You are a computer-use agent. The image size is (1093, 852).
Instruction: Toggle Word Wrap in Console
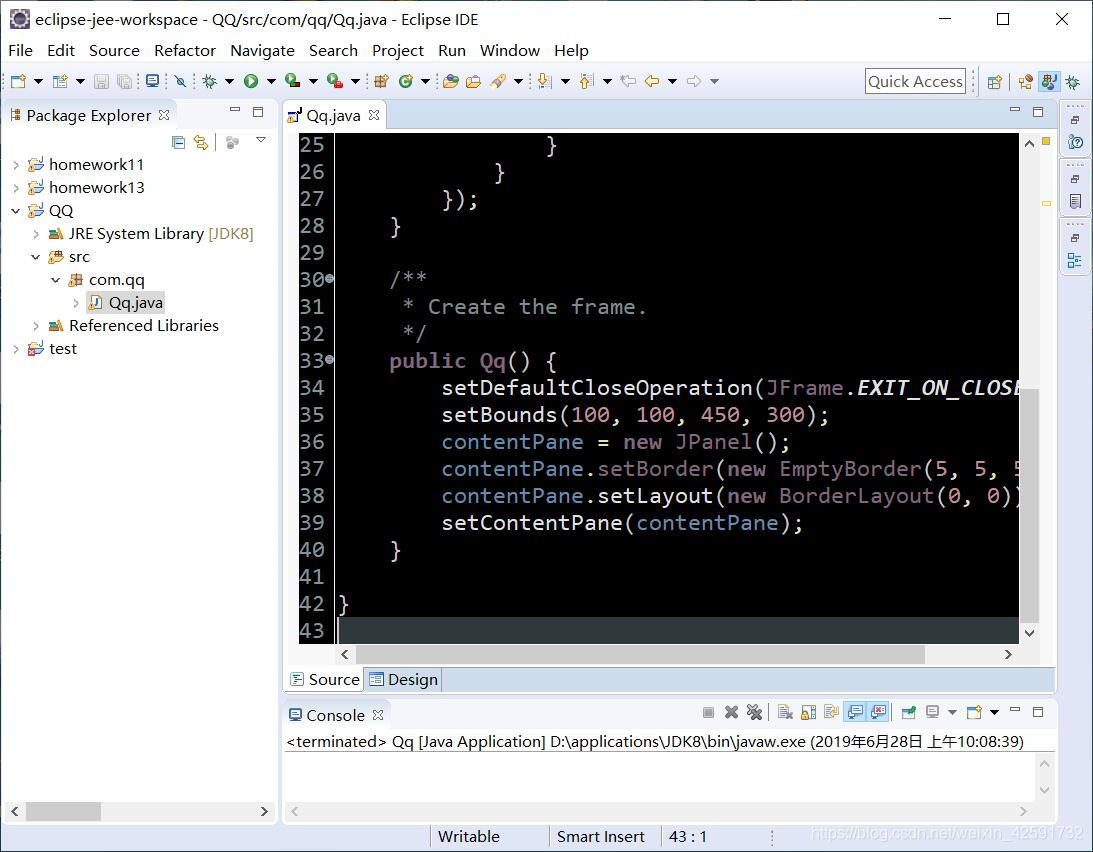831,713
